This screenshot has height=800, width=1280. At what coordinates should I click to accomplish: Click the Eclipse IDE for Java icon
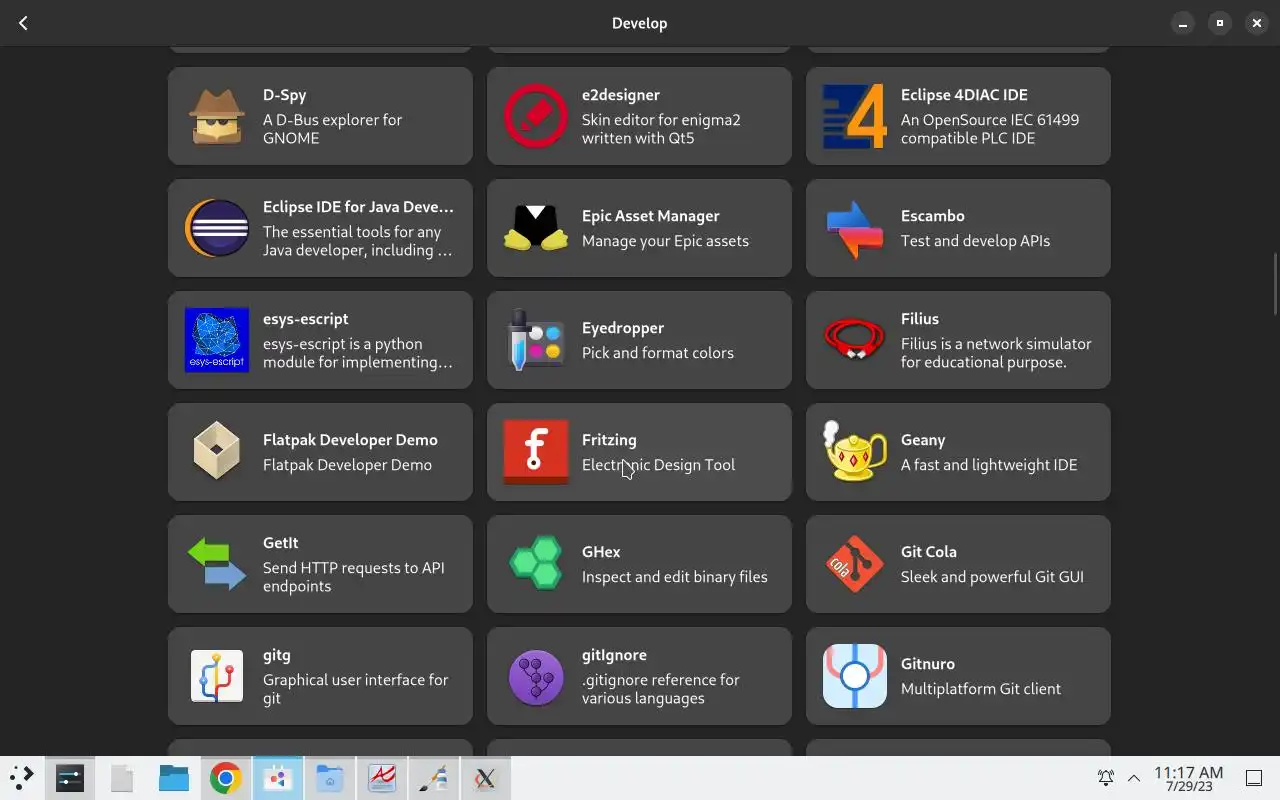217,228
